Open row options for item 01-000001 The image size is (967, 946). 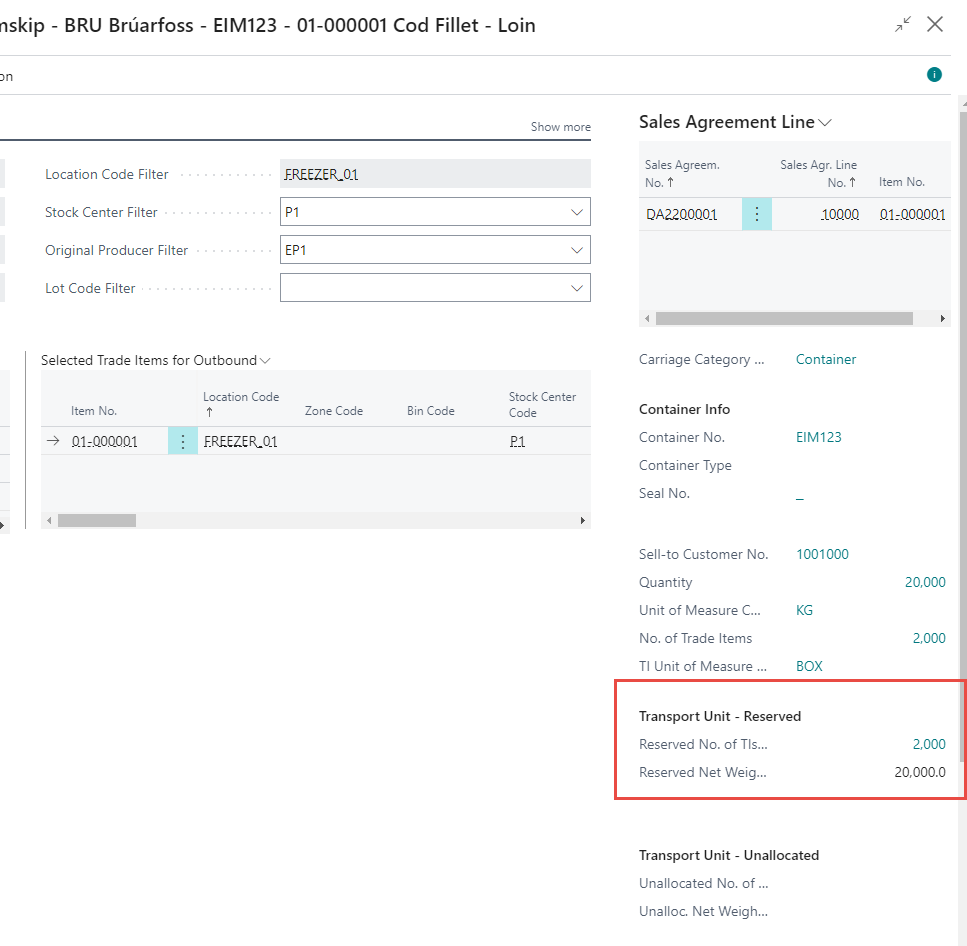183,441
